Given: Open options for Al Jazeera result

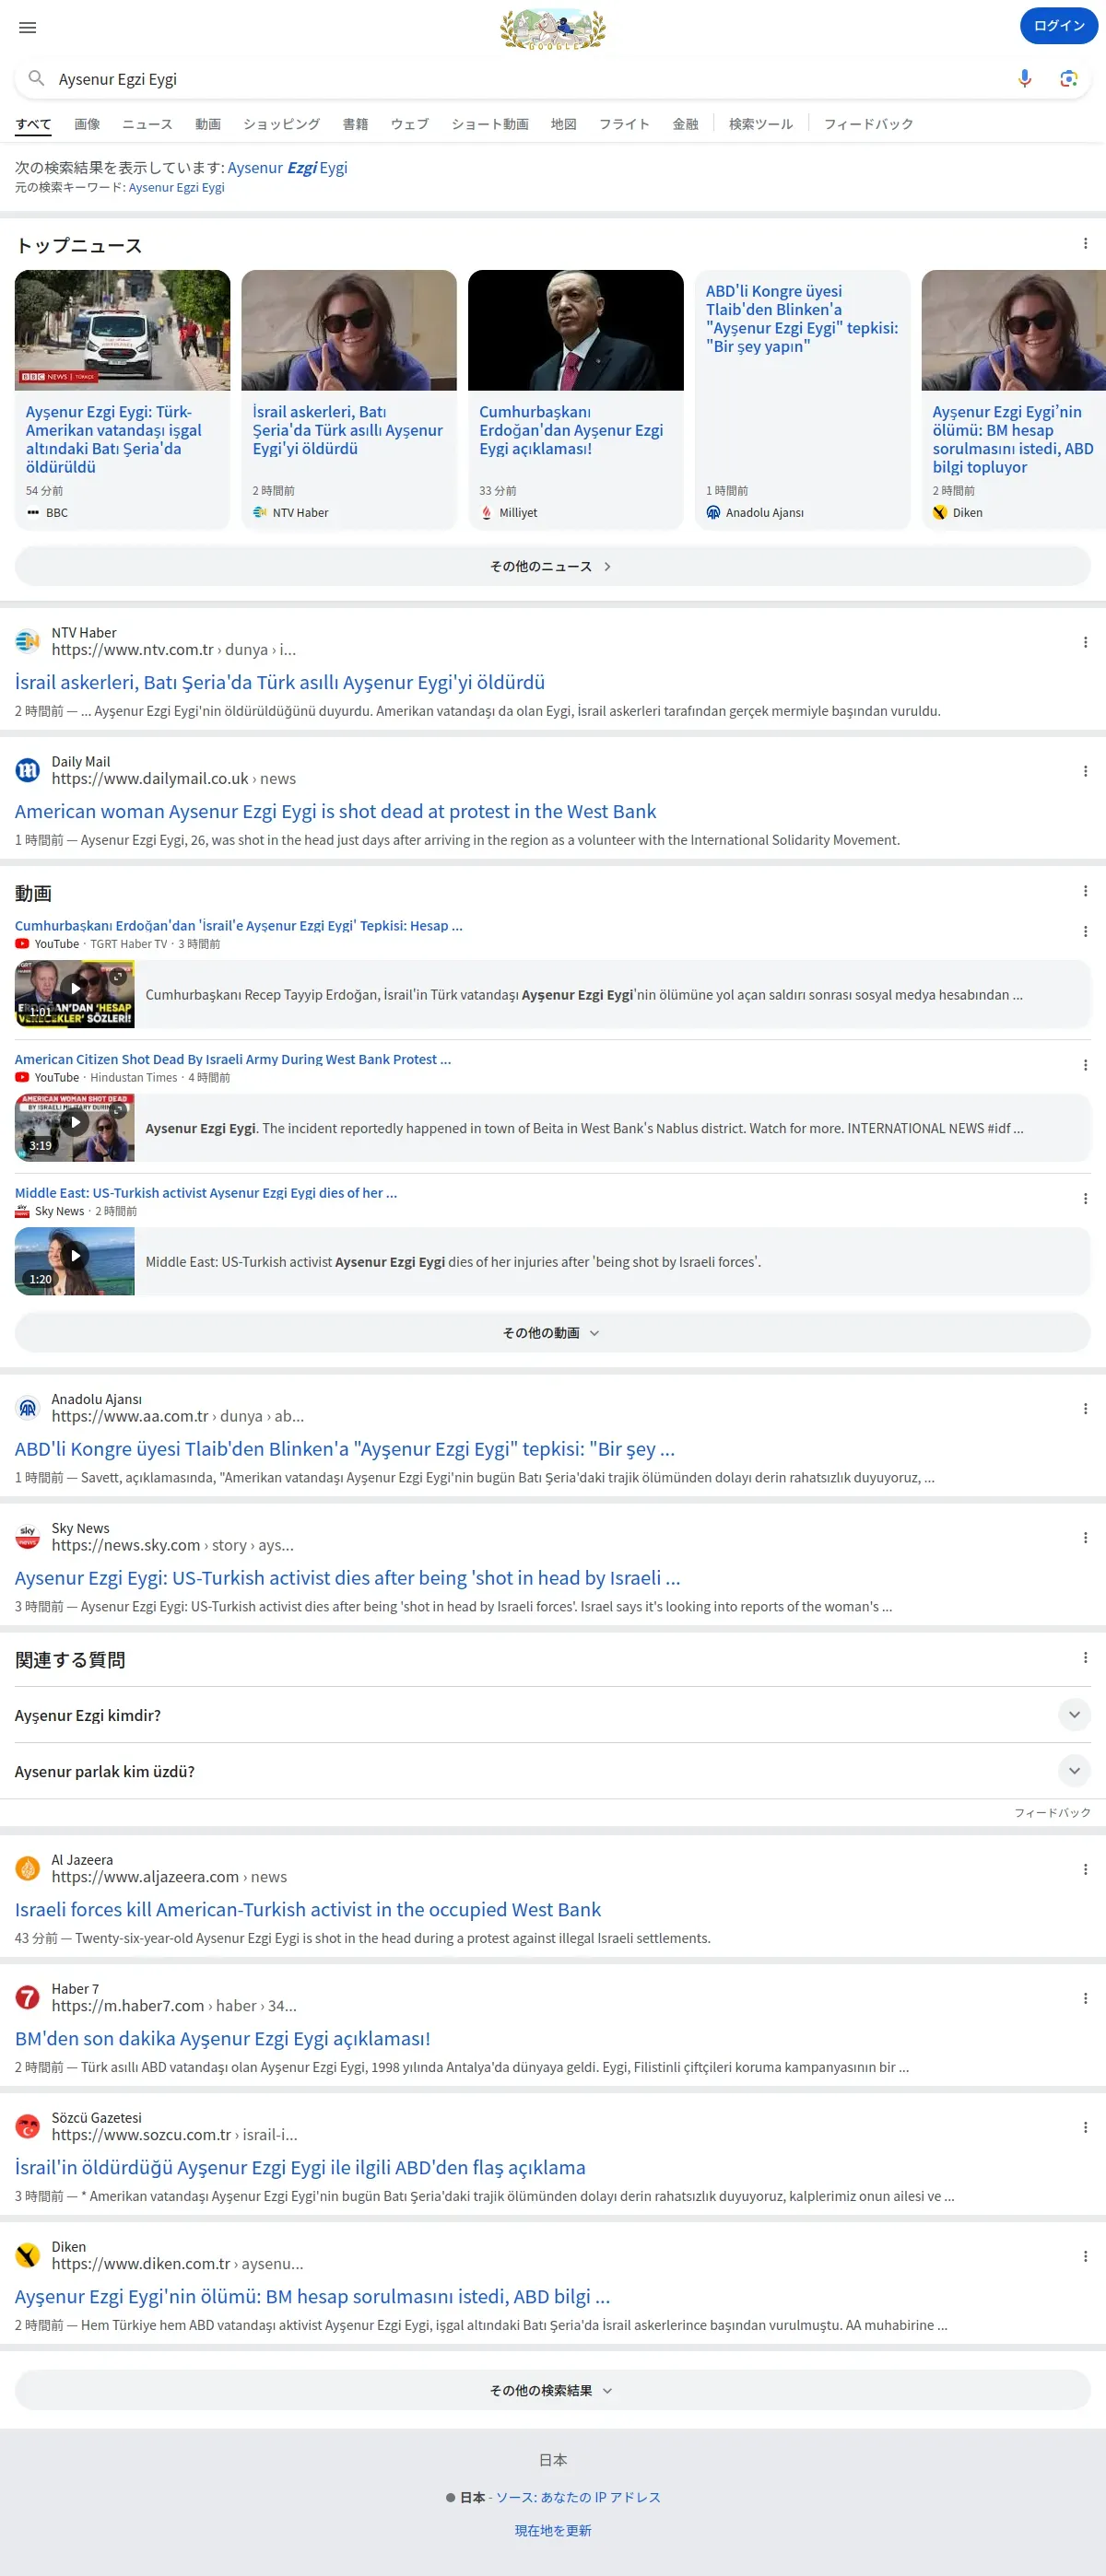Looking at the screenshot, I should (x=1085, y=1869).
